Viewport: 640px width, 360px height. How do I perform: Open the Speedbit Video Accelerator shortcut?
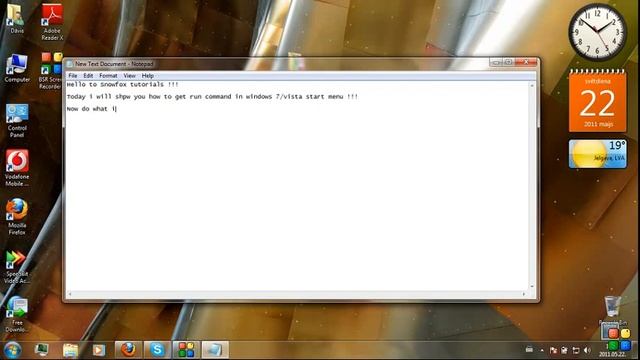click(17, 266)
